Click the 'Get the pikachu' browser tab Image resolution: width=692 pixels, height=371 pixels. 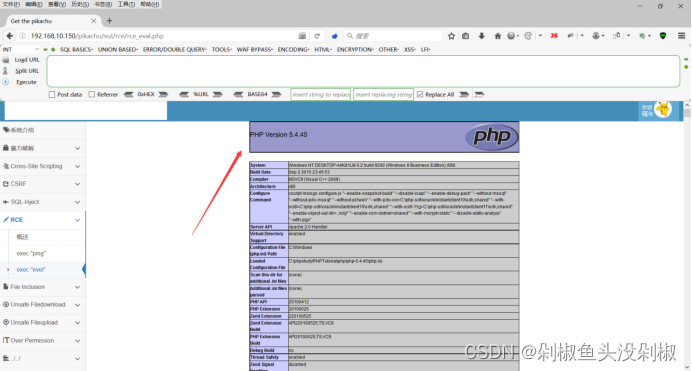pos(52,21)
